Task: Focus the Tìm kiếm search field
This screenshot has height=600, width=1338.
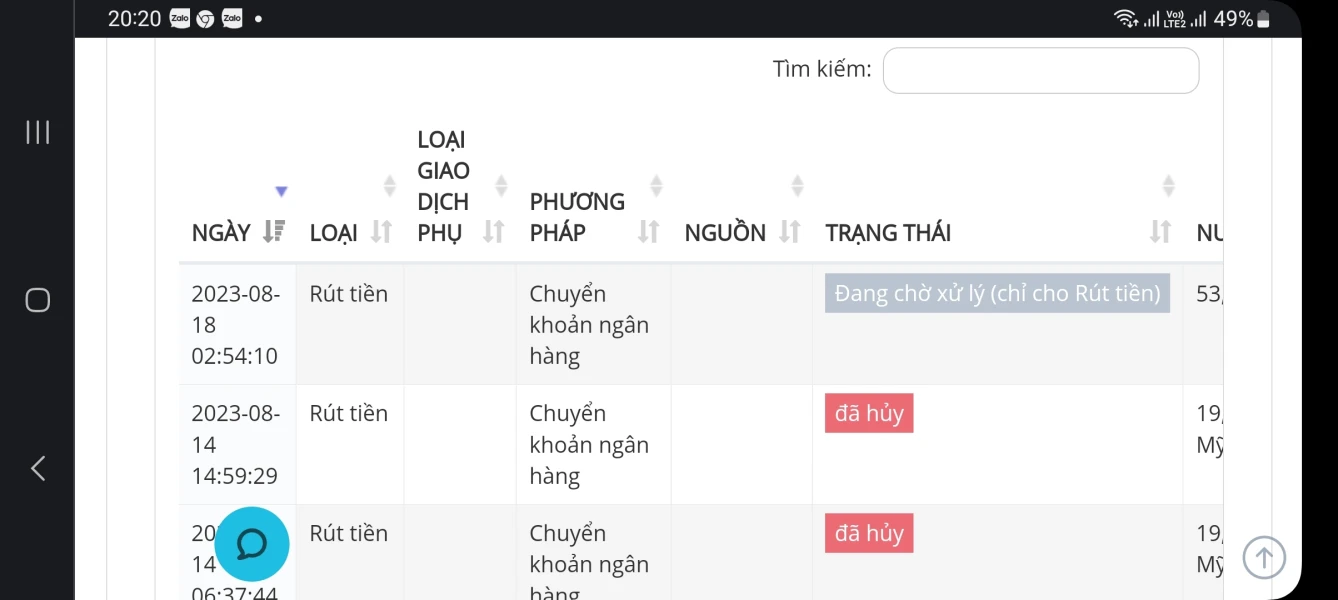Action: click(x=1040, y=70)
